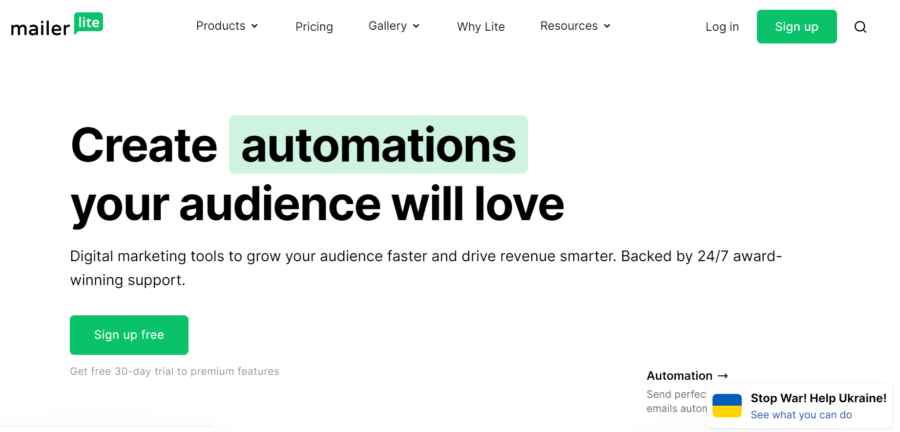Expand the Gallery chevron
The width and height of the screenshot is (900, 432).
coord(416,26)
